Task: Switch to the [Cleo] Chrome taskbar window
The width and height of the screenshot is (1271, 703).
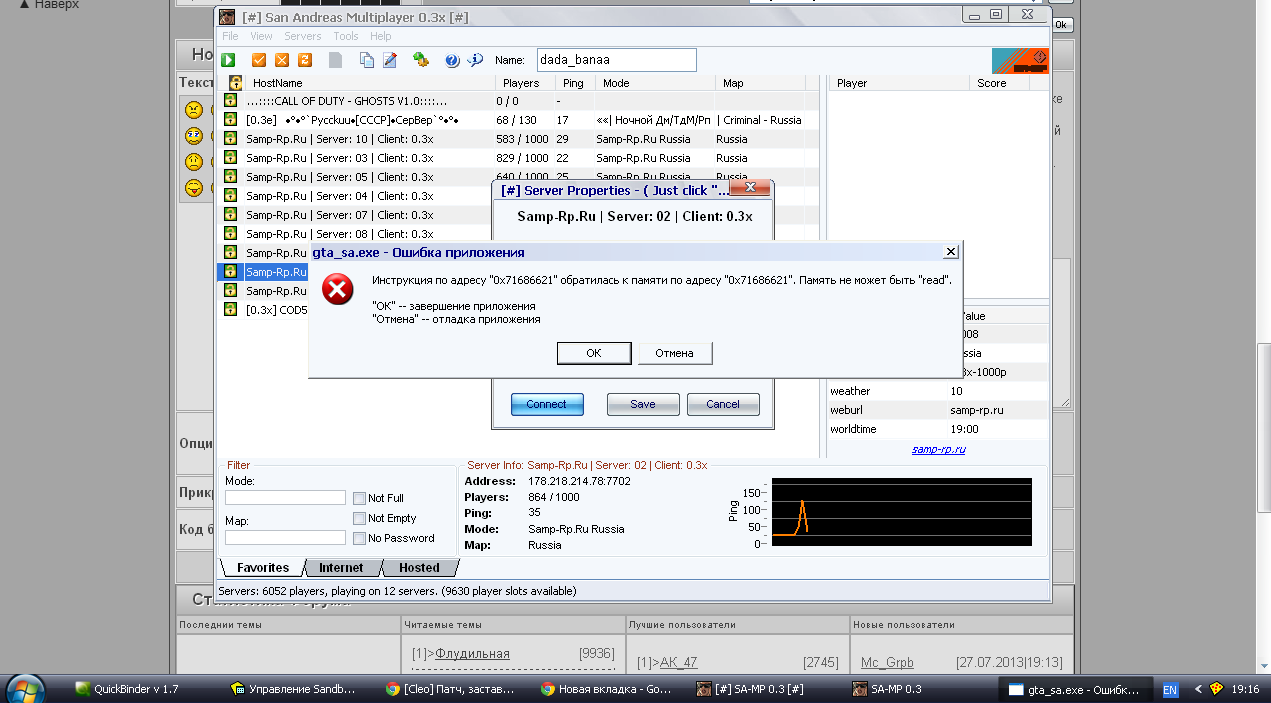Action: click(451, 689)
